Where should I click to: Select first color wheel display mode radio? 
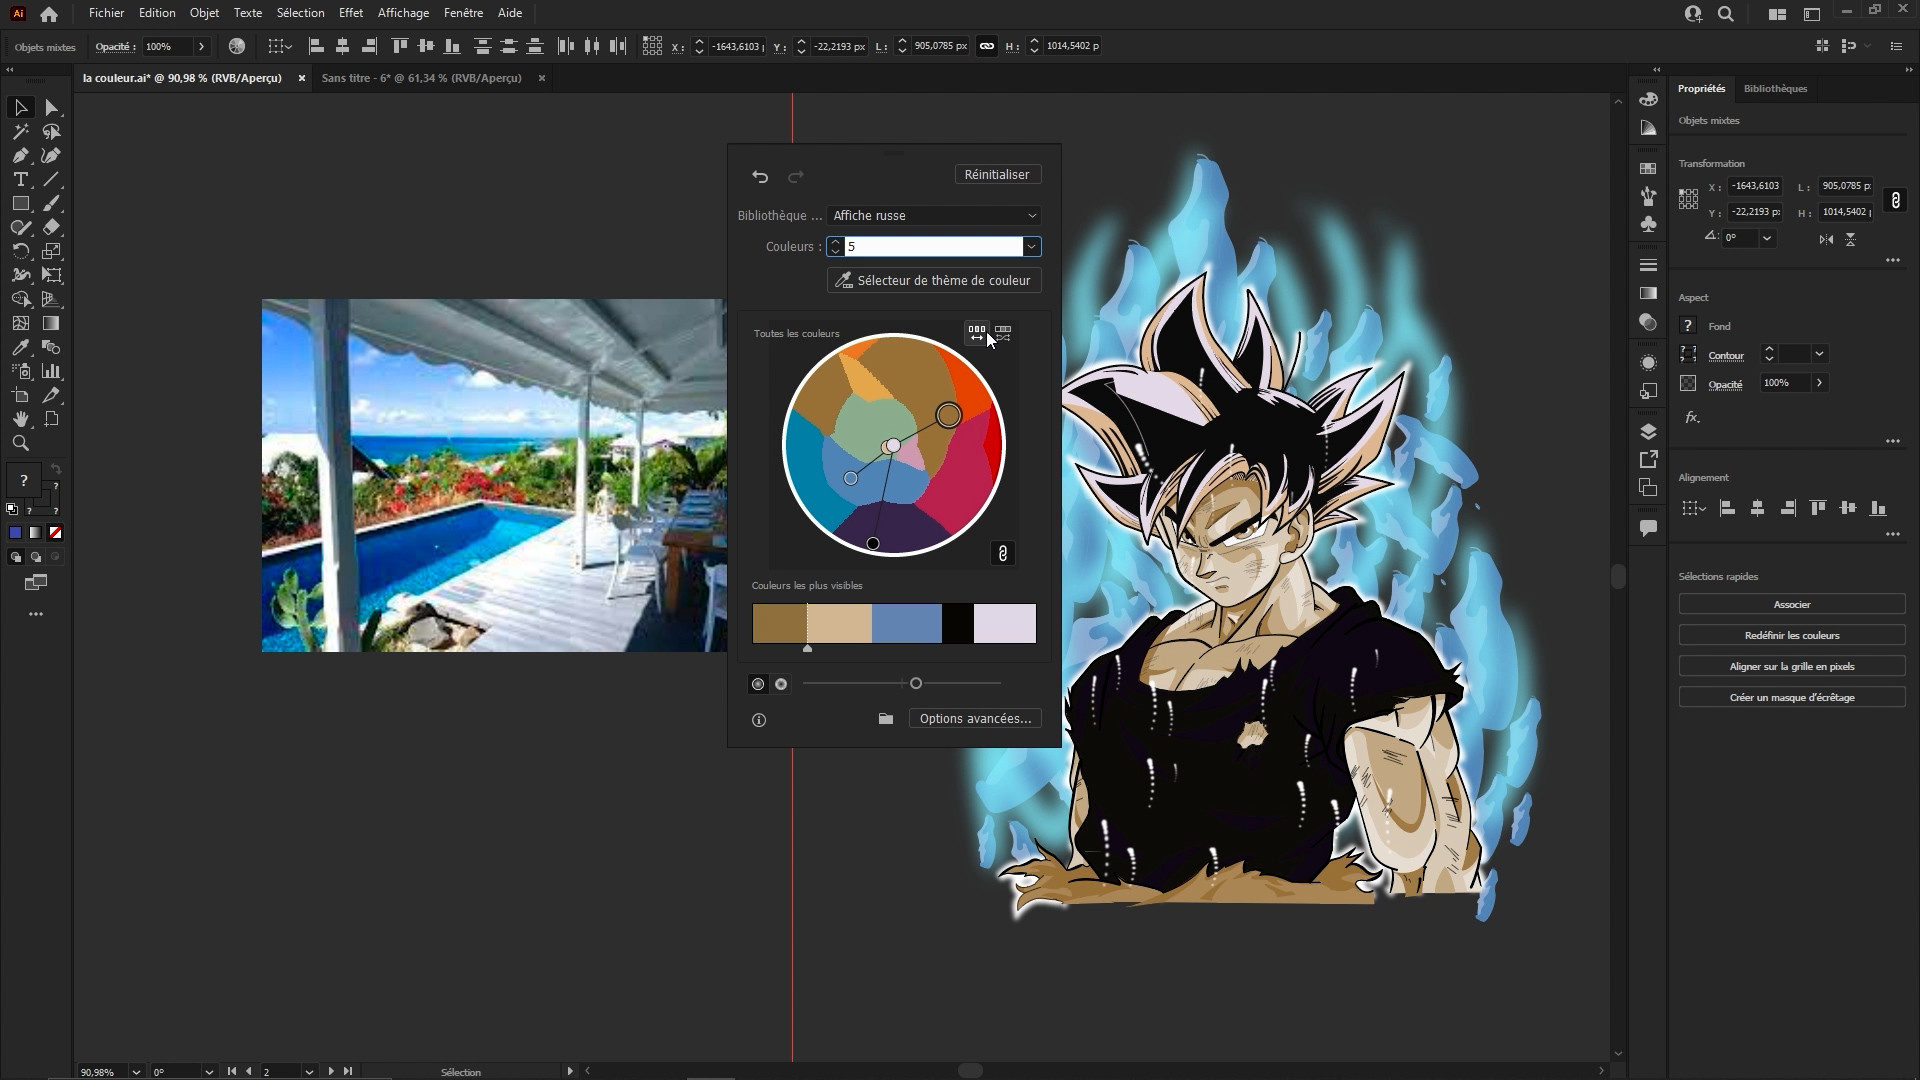point(758,684)
